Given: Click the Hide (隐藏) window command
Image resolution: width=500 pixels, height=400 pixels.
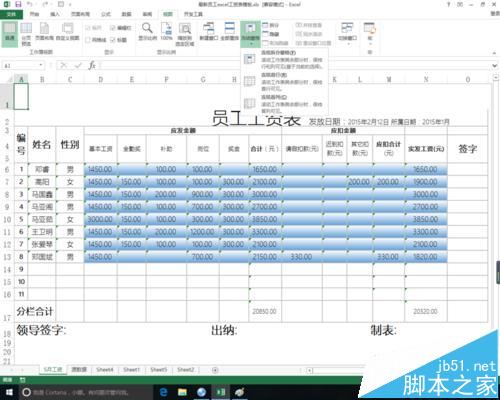Looking at the screenshot, I should point(271,34).
